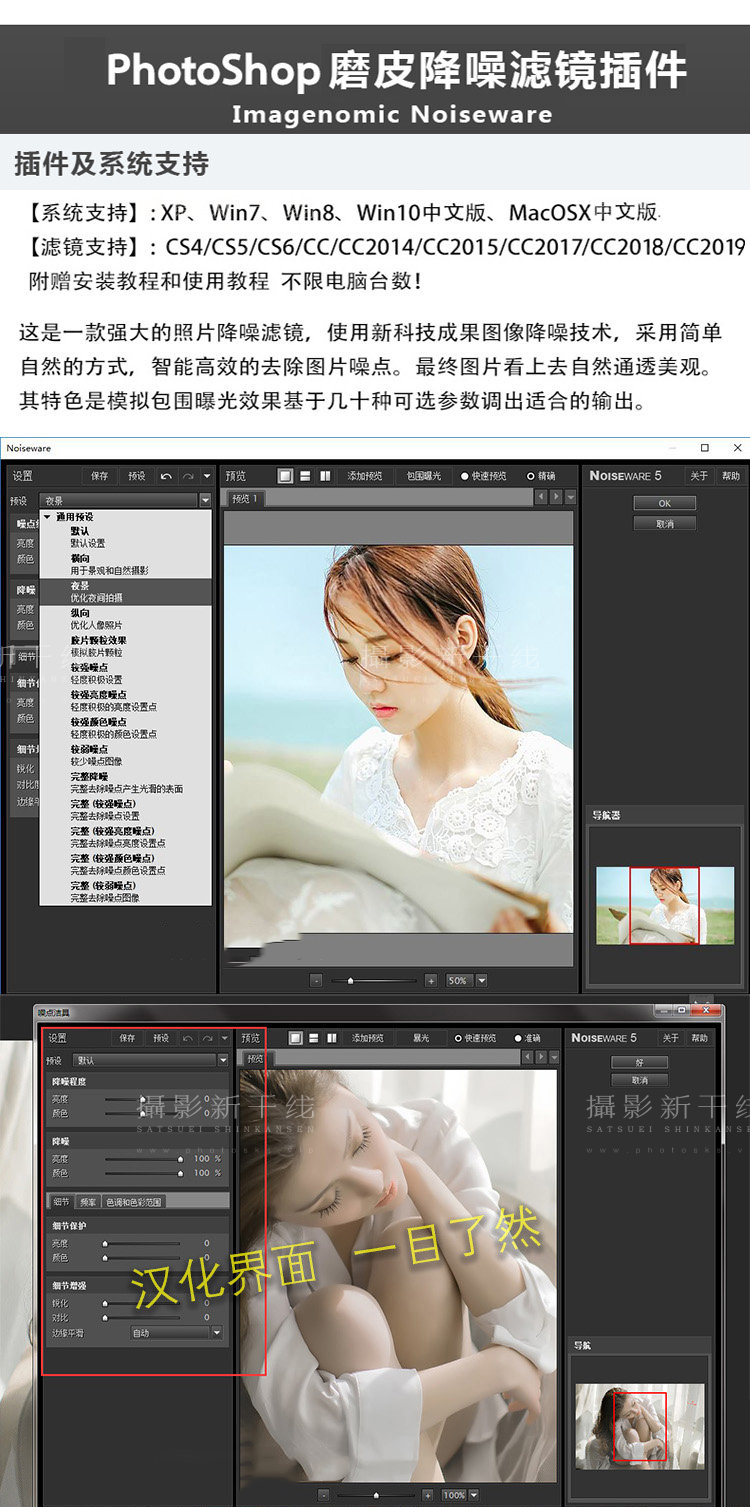Image resolution: width=750 pixels, height=1507 pixels.
Task: Switch to 细节 tab in lower window
Action: [x=61, y=1201]
